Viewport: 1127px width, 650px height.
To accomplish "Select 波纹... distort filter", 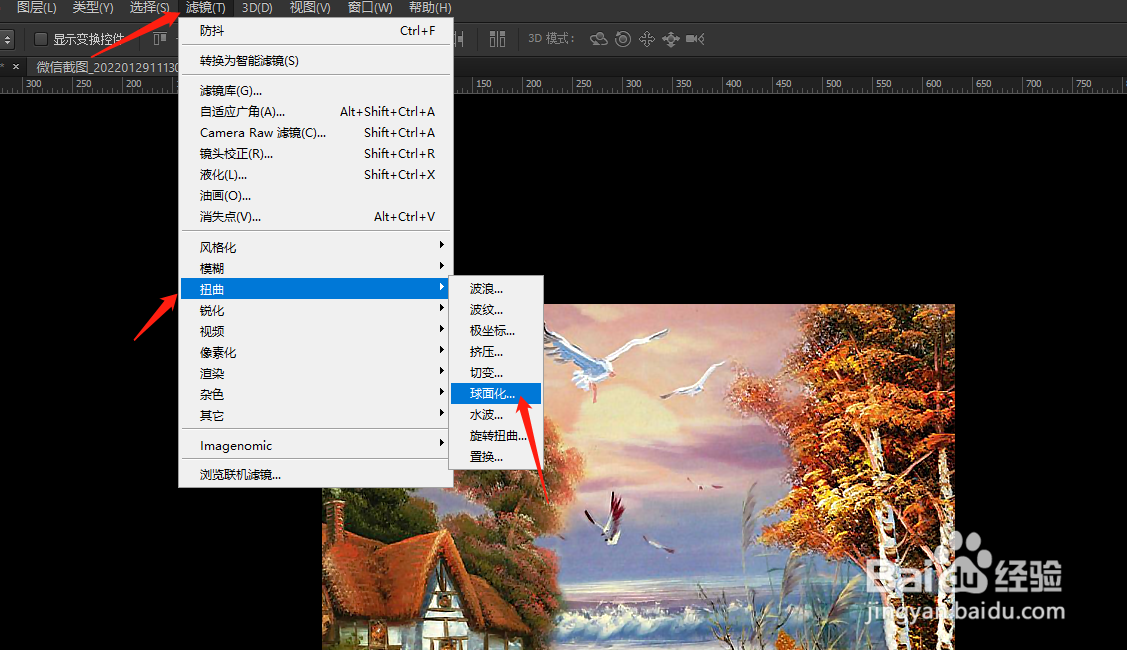I will pos(496,309).
